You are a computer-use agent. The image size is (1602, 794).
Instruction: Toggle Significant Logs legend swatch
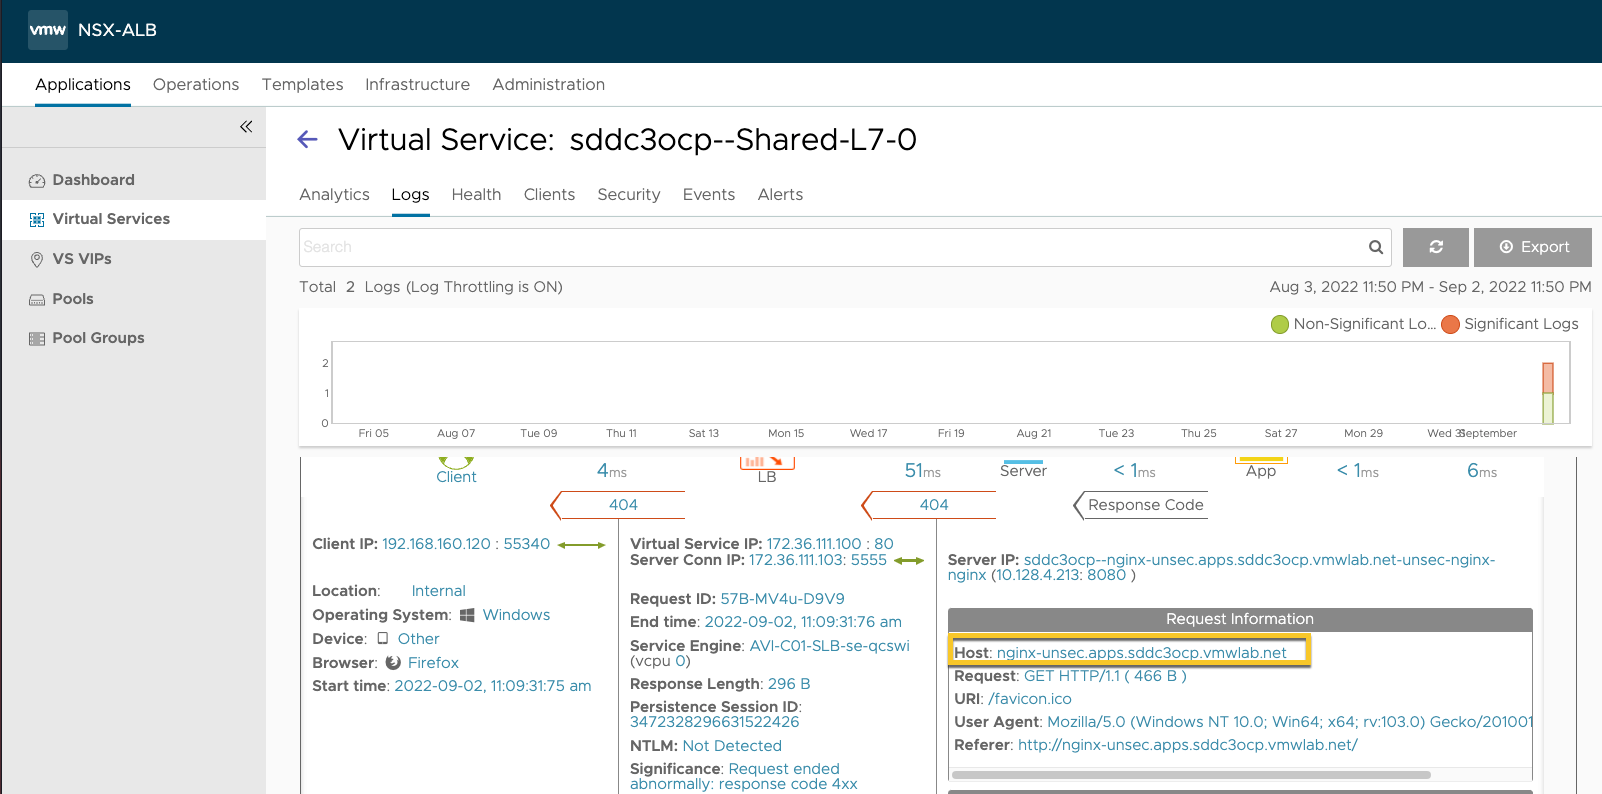(1450, 324)
